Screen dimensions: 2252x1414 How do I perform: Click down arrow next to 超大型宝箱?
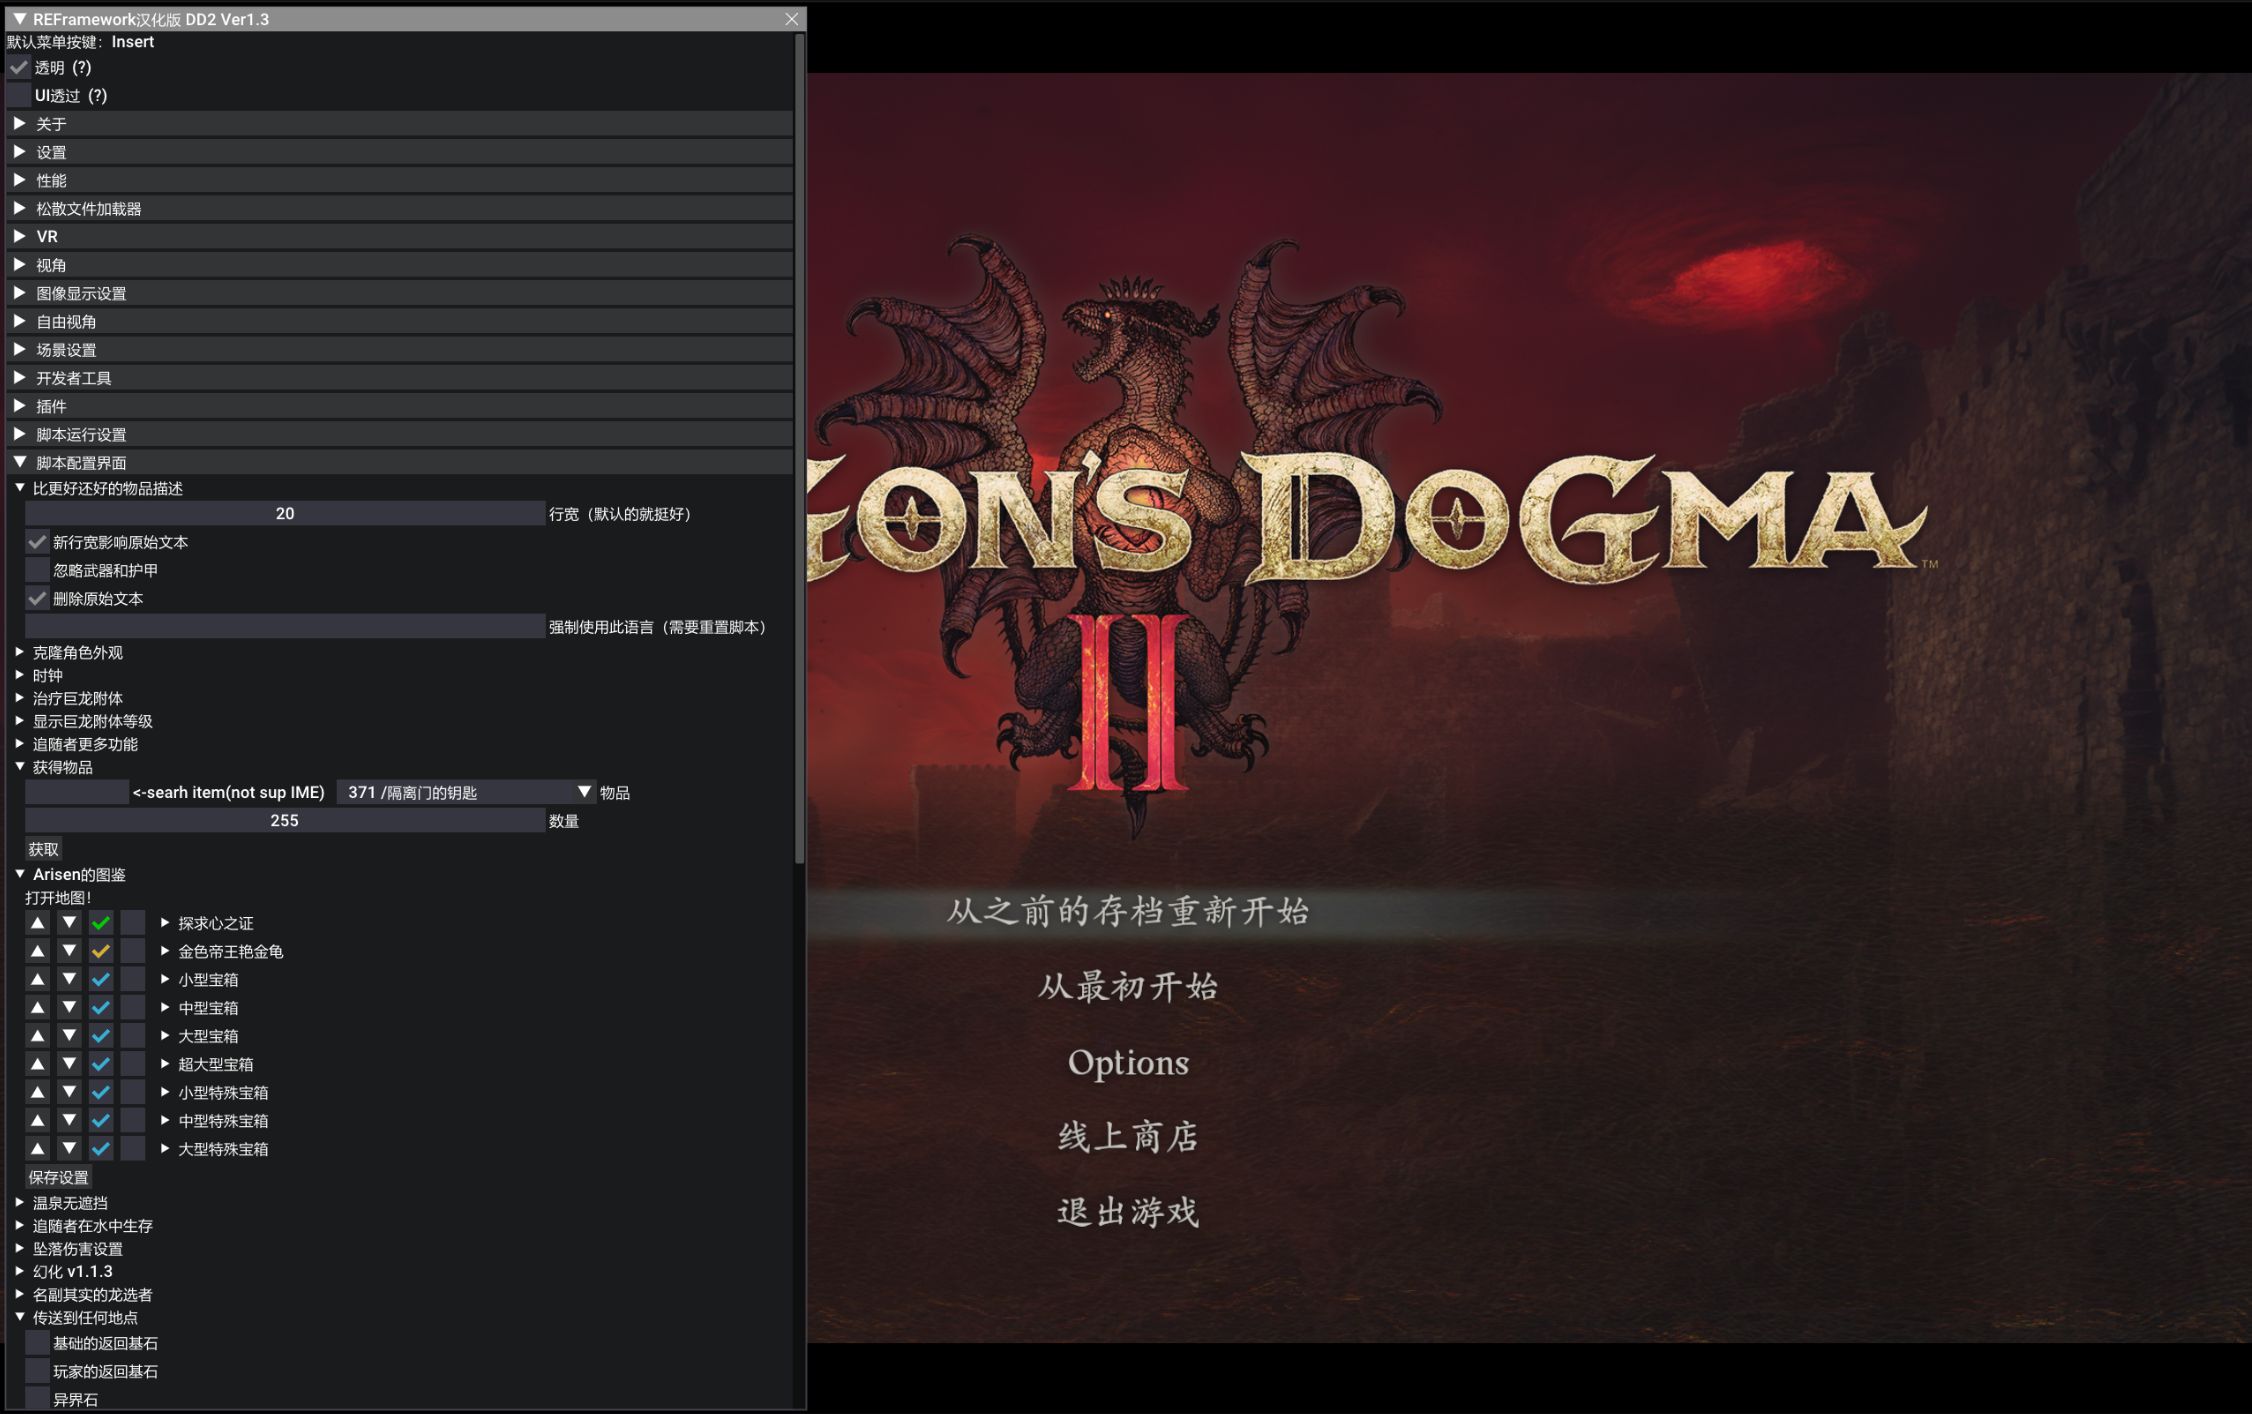click(69, 1064)
